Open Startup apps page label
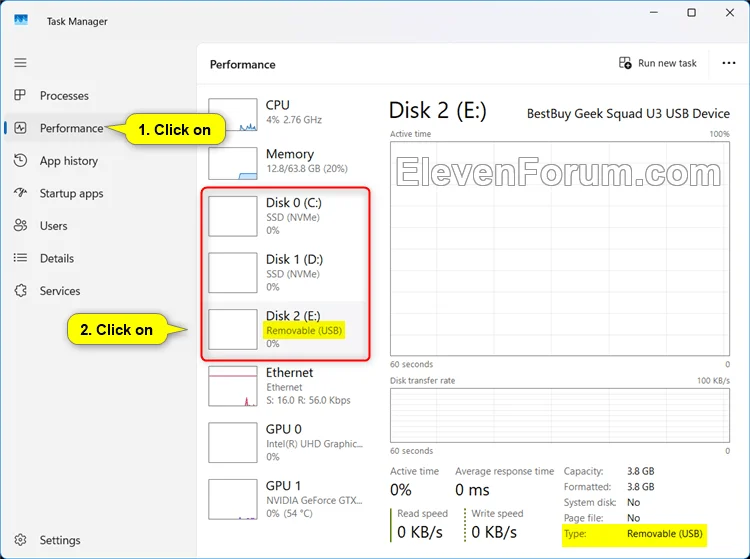The height and width of the screenshot is (559, 750). pos(71,194)
